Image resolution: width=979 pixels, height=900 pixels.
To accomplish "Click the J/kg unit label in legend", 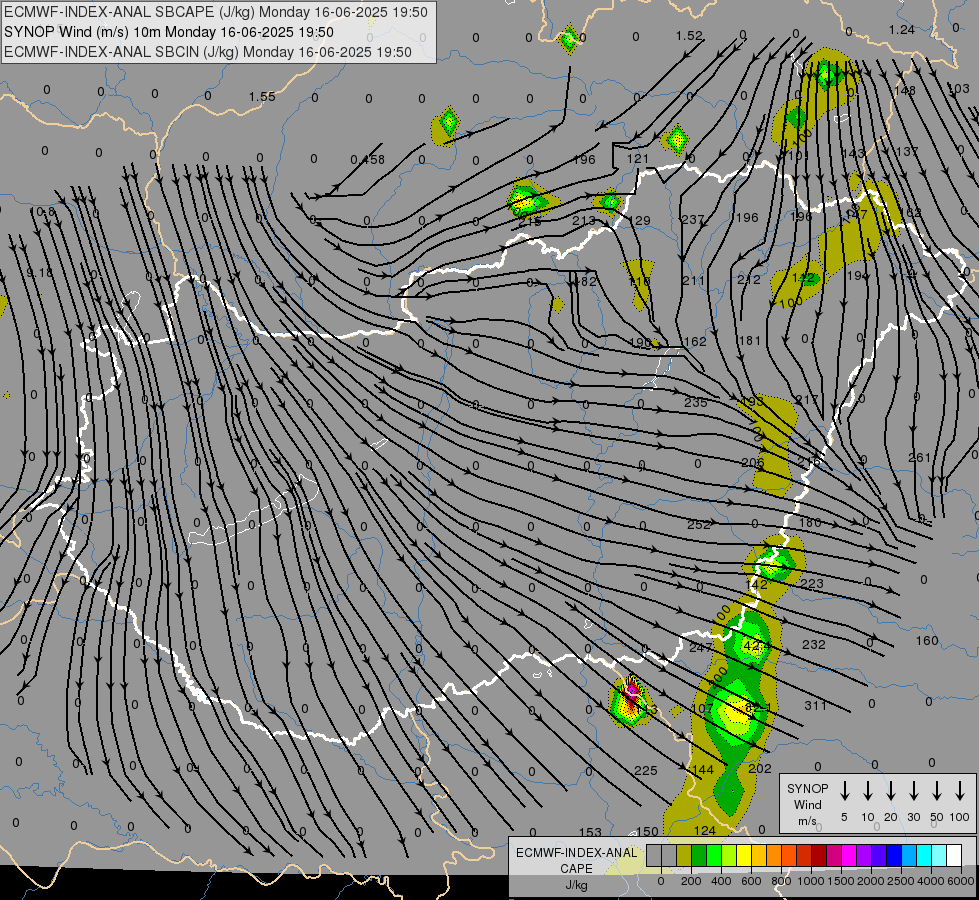I will pyautogui.click(x=576, y=885).
